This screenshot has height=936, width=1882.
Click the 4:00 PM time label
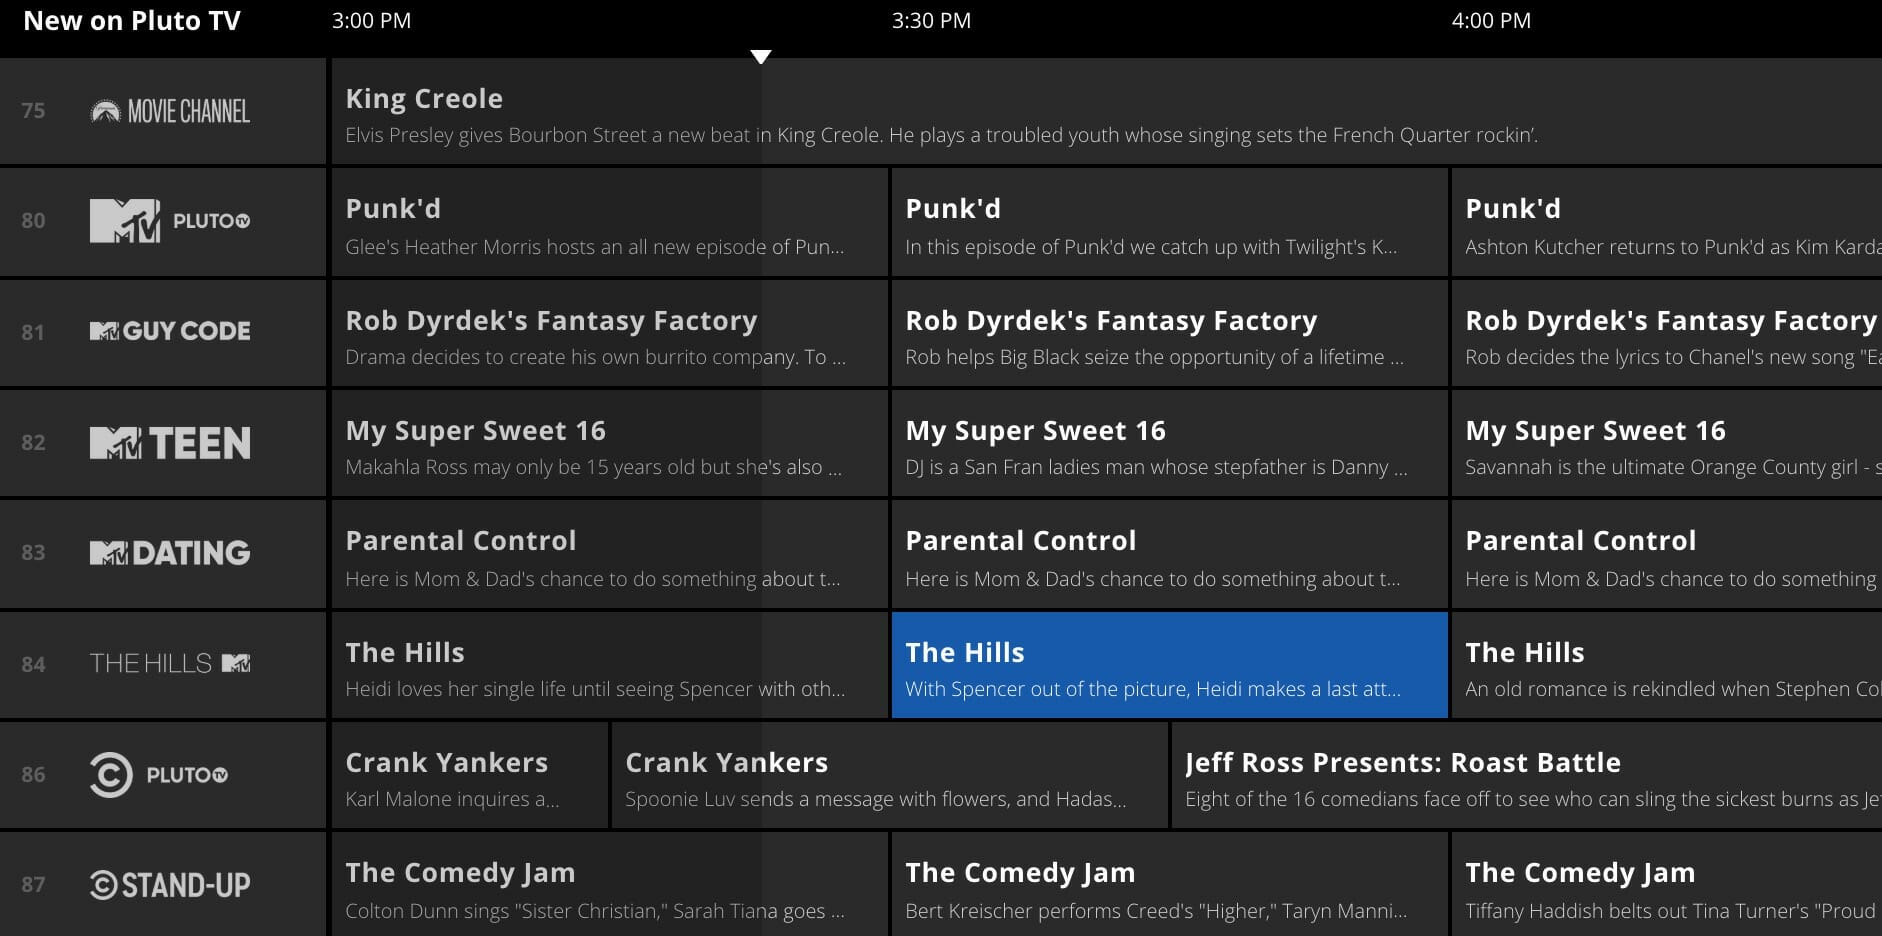coord(1491,21)
